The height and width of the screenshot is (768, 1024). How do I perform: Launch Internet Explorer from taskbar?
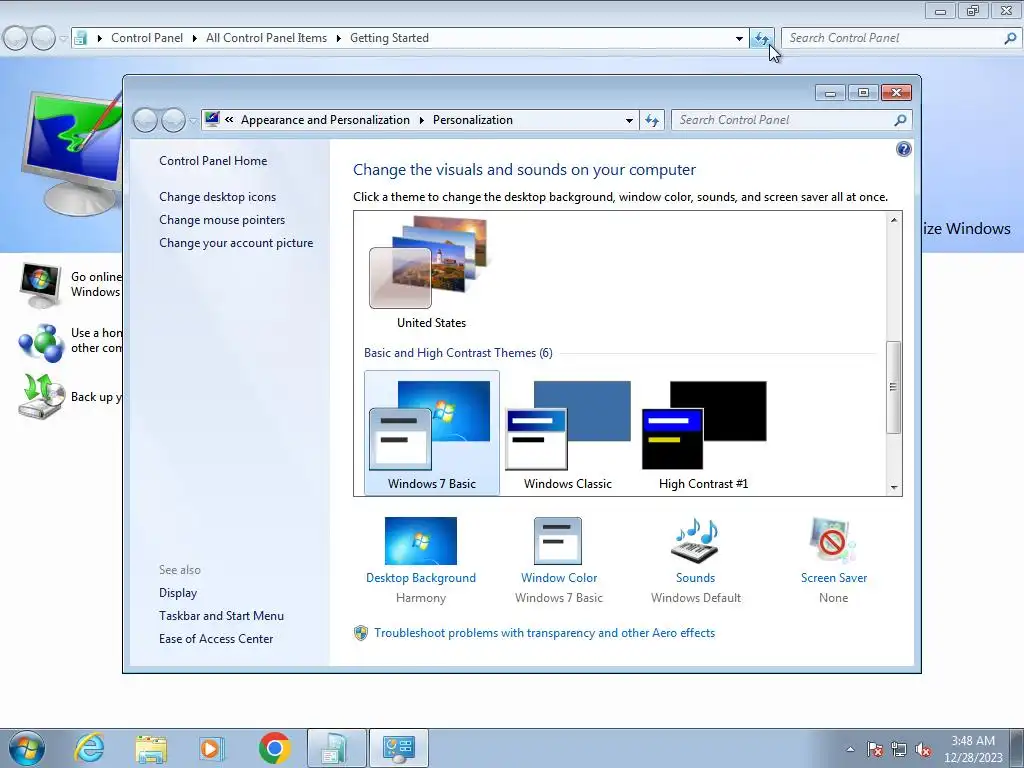tap(89, 748)
